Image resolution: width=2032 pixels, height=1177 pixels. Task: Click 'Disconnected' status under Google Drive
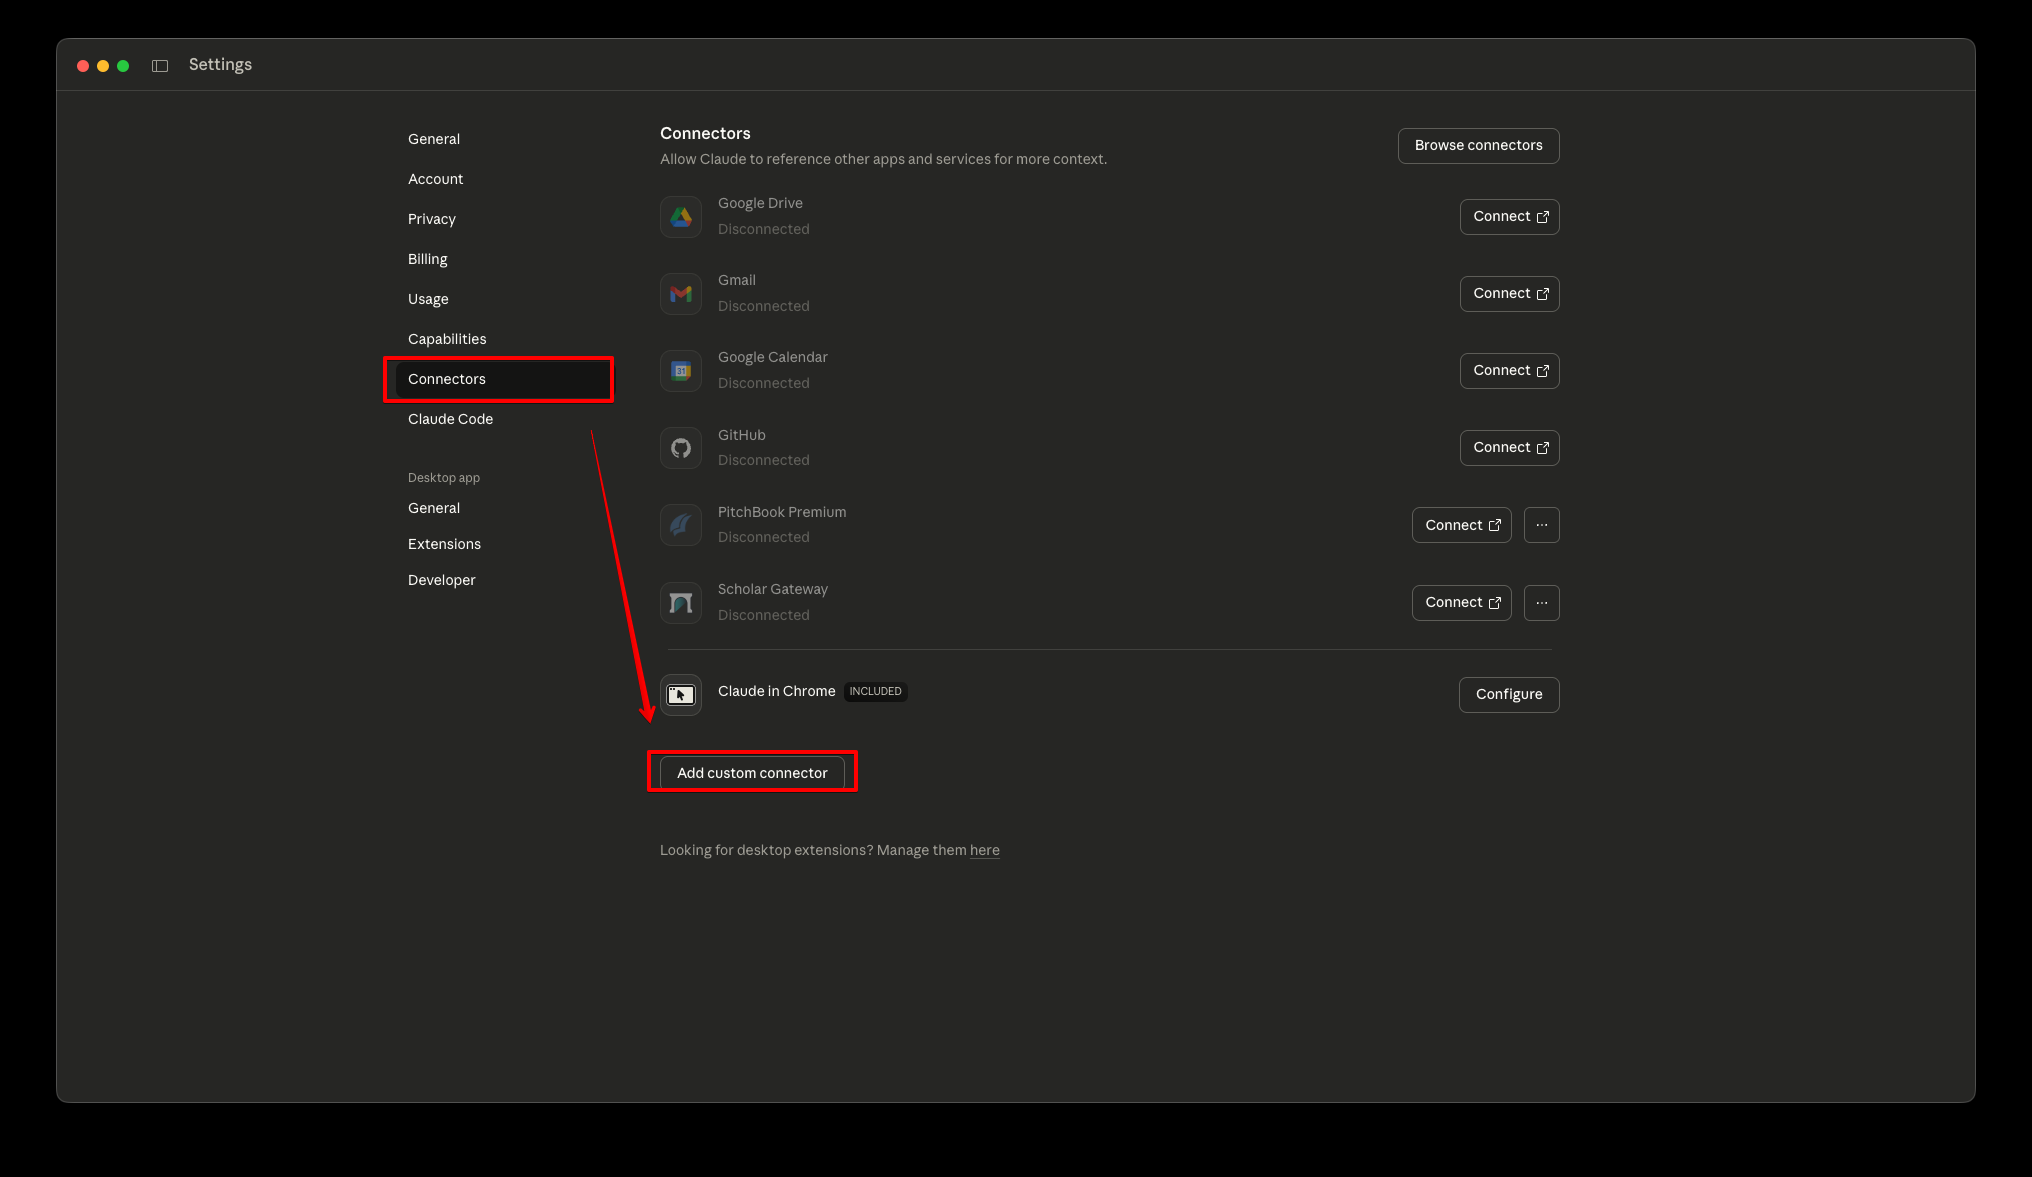tap(764, 229)
